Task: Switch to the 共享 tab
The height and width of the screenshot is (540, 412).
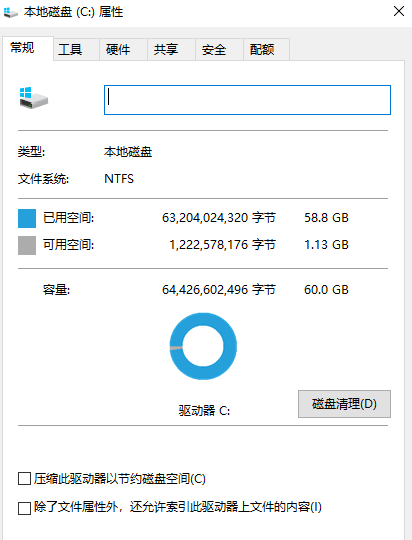Action: click(x=172, y=49)
